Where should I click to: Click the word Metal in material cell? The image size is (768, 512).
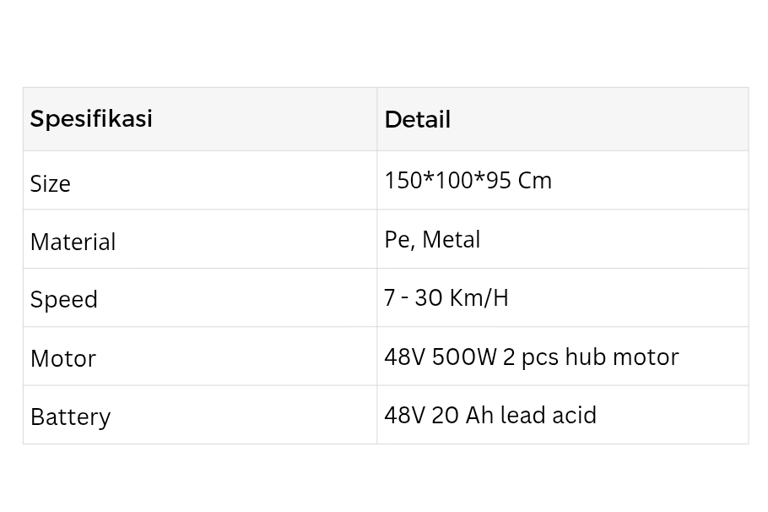click(x=451, y=240)
